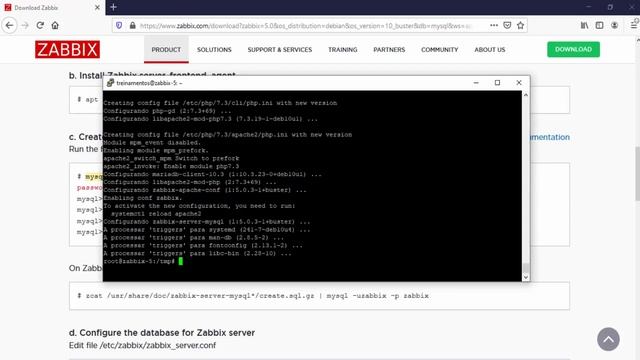Click the zcat create.sql.gz command box
The image size is (640, 360).
[319, 296]
